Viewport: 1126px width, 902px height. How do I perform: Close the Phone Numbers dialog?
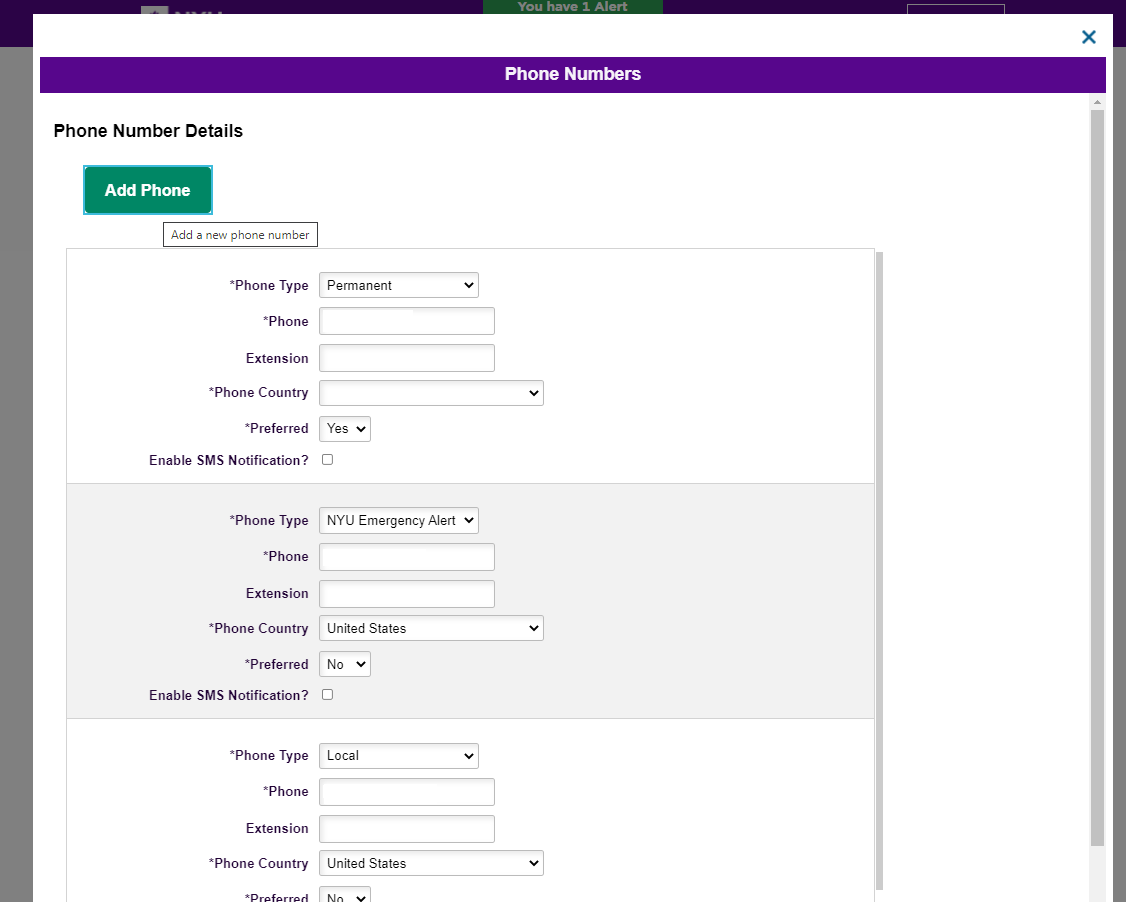1089,37
